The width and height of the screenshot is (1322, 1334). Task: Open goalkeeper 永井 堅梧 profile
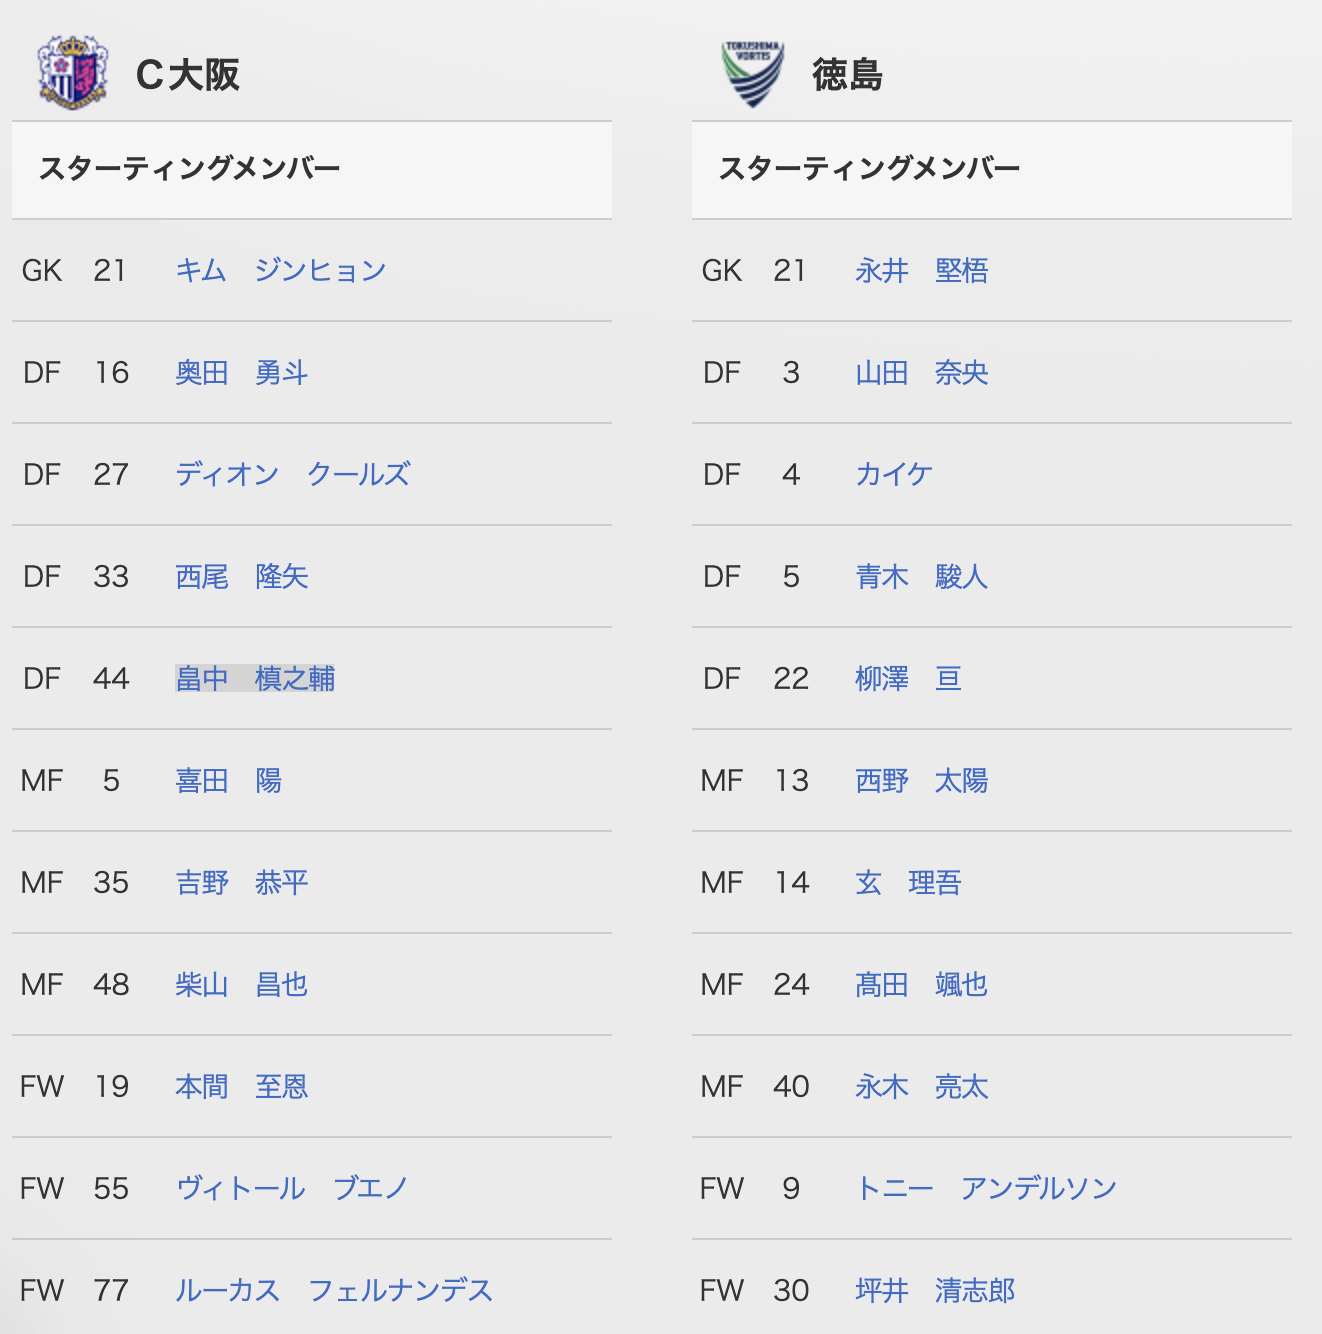(x=922, y=271)
